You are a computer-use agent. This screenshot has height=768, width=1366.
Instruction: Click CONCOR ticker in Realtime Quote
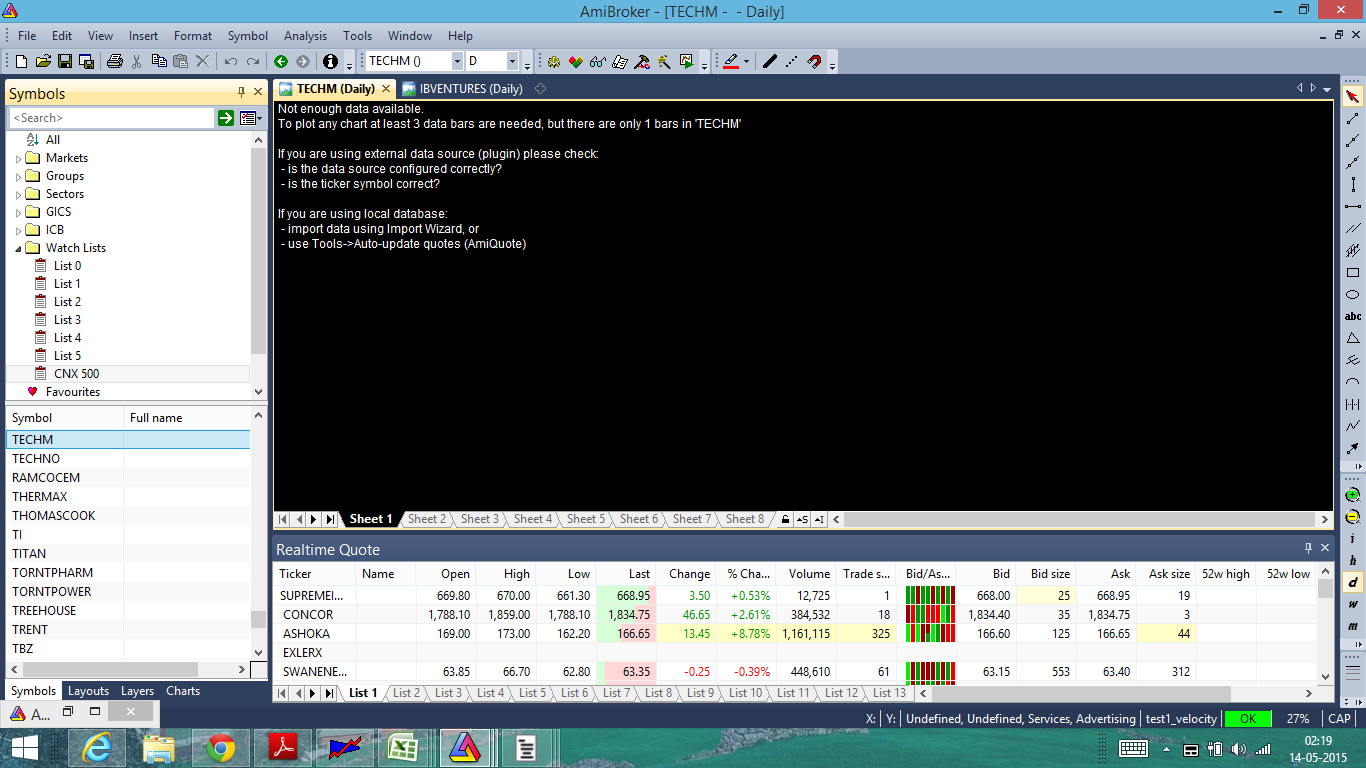[x=308, y=615]
